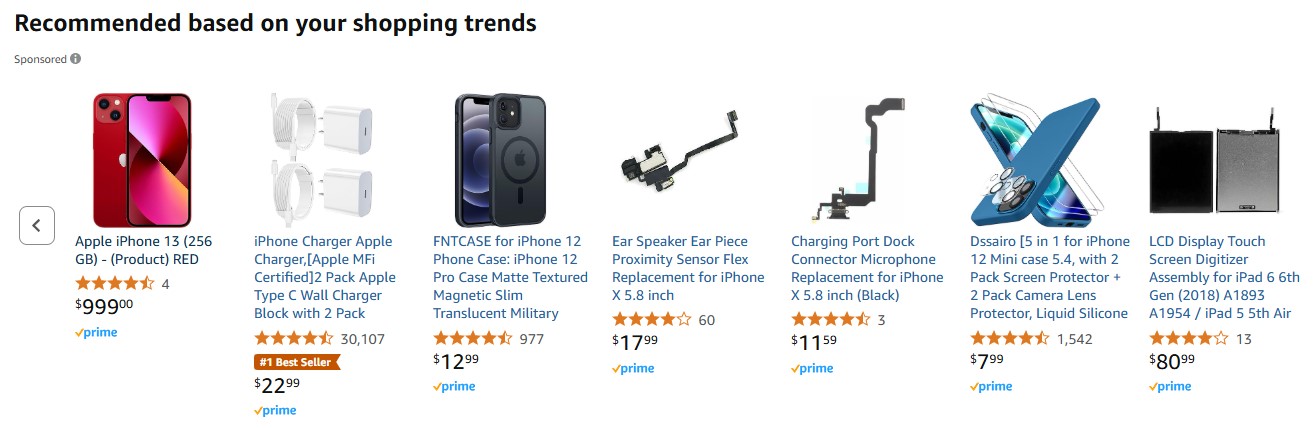The image size is (1315, 428).
Task: Click the Sponsored info icon
Action: coord(76,59)
